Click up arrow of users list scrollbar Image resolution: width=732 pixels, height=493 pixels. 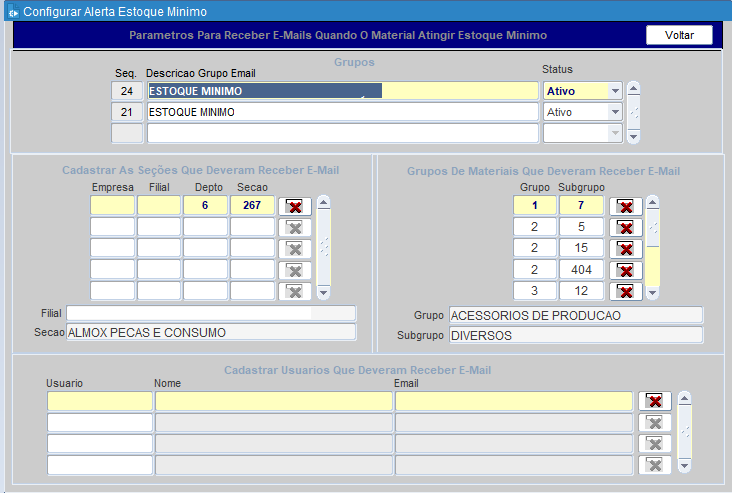684,398
